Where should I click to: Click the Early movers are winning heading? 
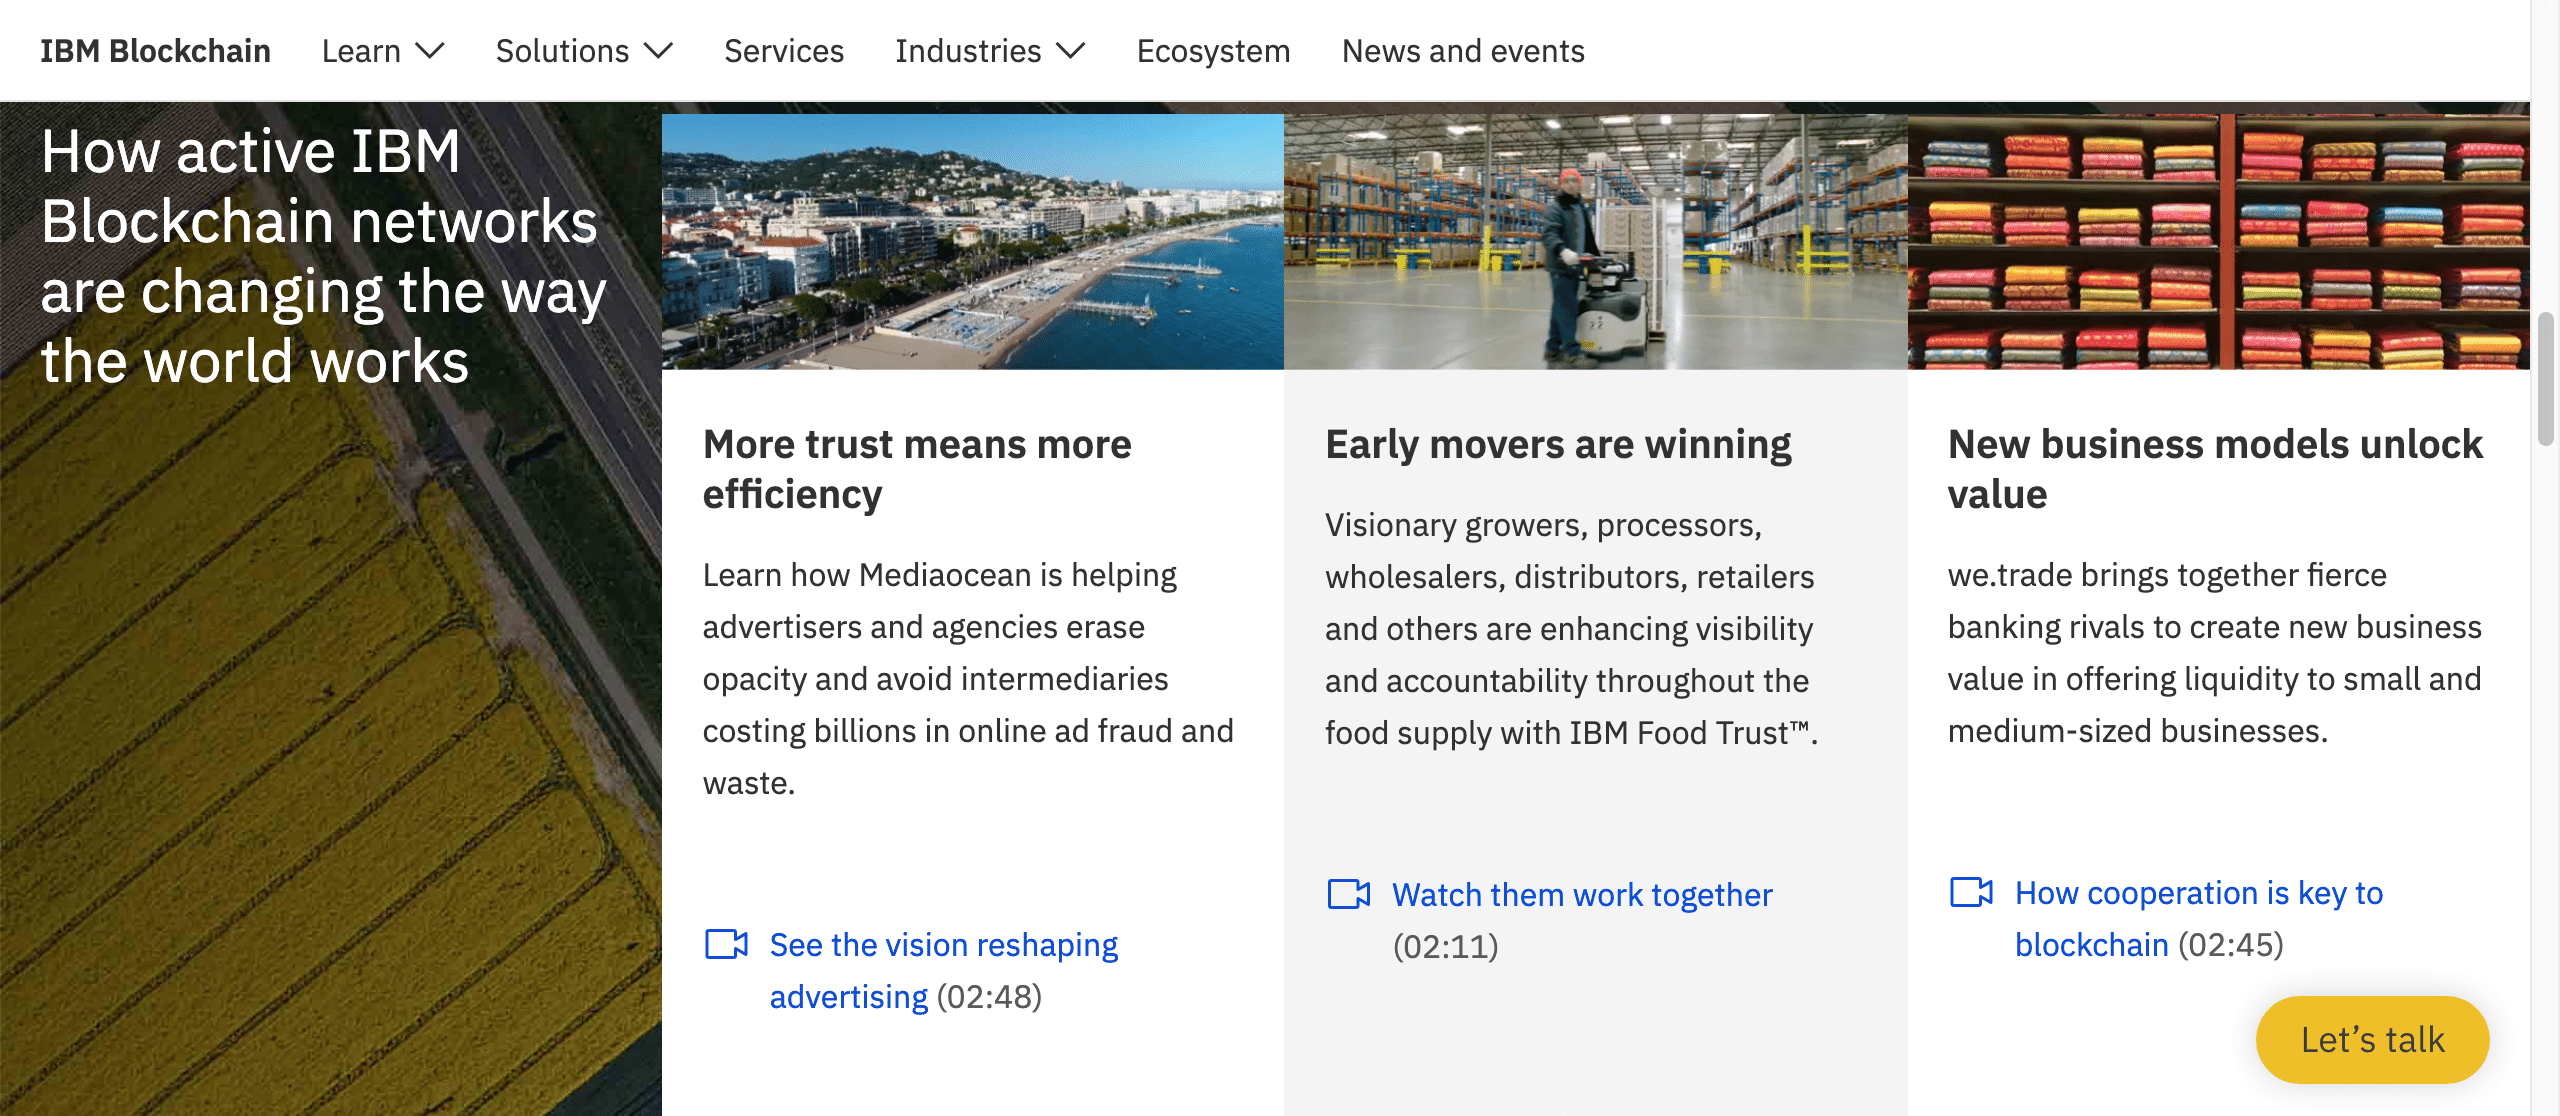1558,444
